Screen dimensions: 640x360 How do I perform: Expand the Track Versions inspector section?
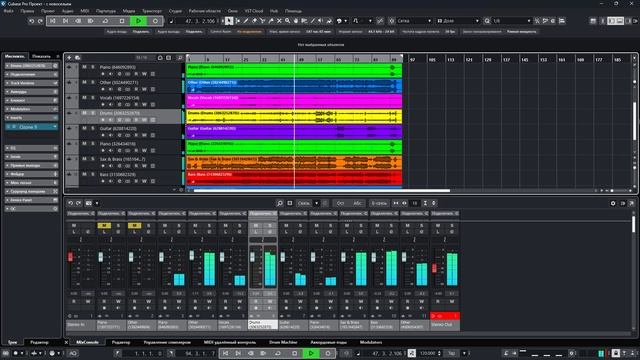pos(31,83)
